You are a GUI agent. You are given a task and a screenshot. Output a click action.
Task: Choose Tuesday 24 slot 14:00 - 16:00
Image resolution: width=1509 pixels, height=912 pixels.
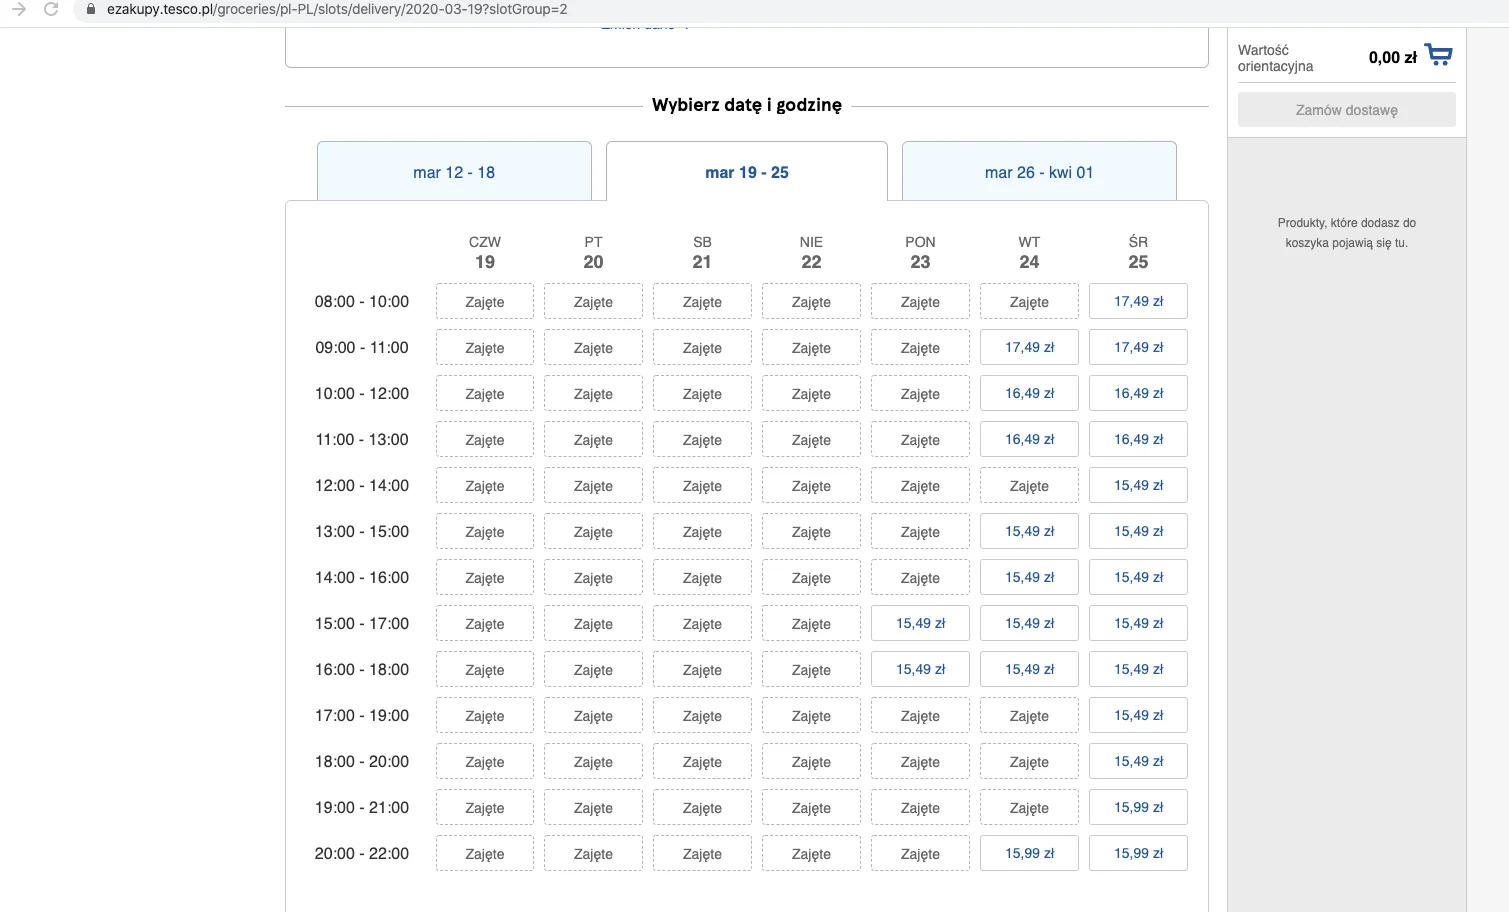[x=1029, y=577]
